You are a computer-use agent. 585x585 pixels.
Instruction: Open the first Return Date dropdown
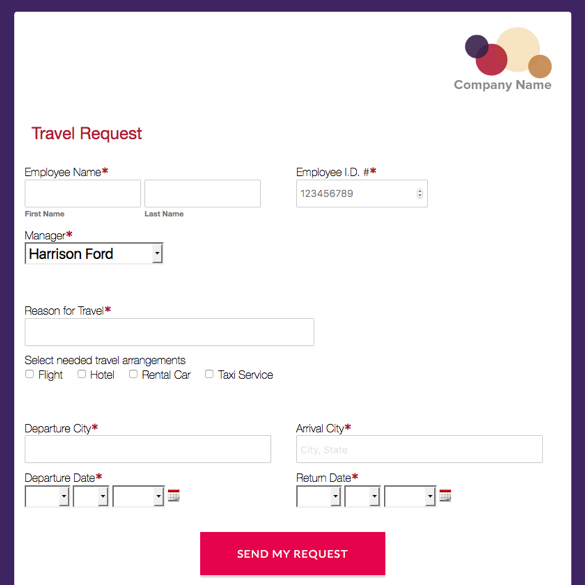[319, 496]
